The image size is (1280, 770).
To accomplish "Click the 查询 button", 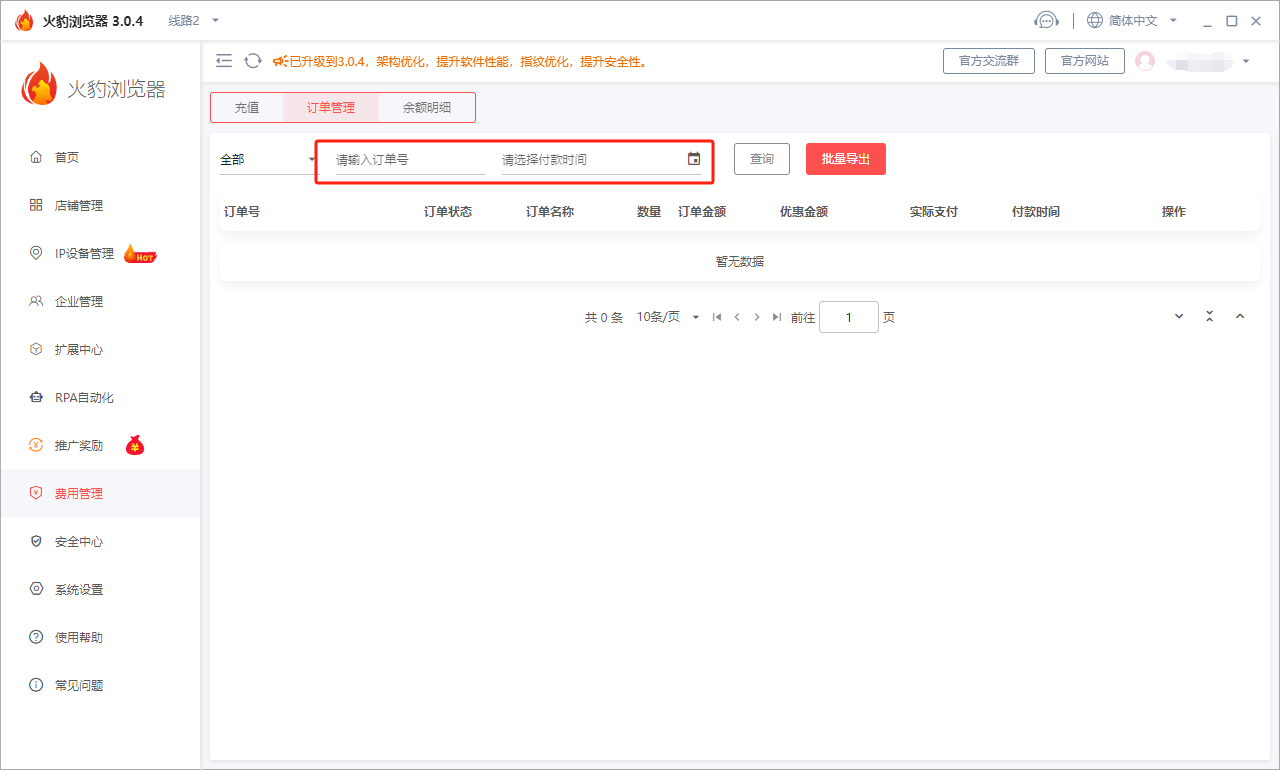I will pos(762,159).
